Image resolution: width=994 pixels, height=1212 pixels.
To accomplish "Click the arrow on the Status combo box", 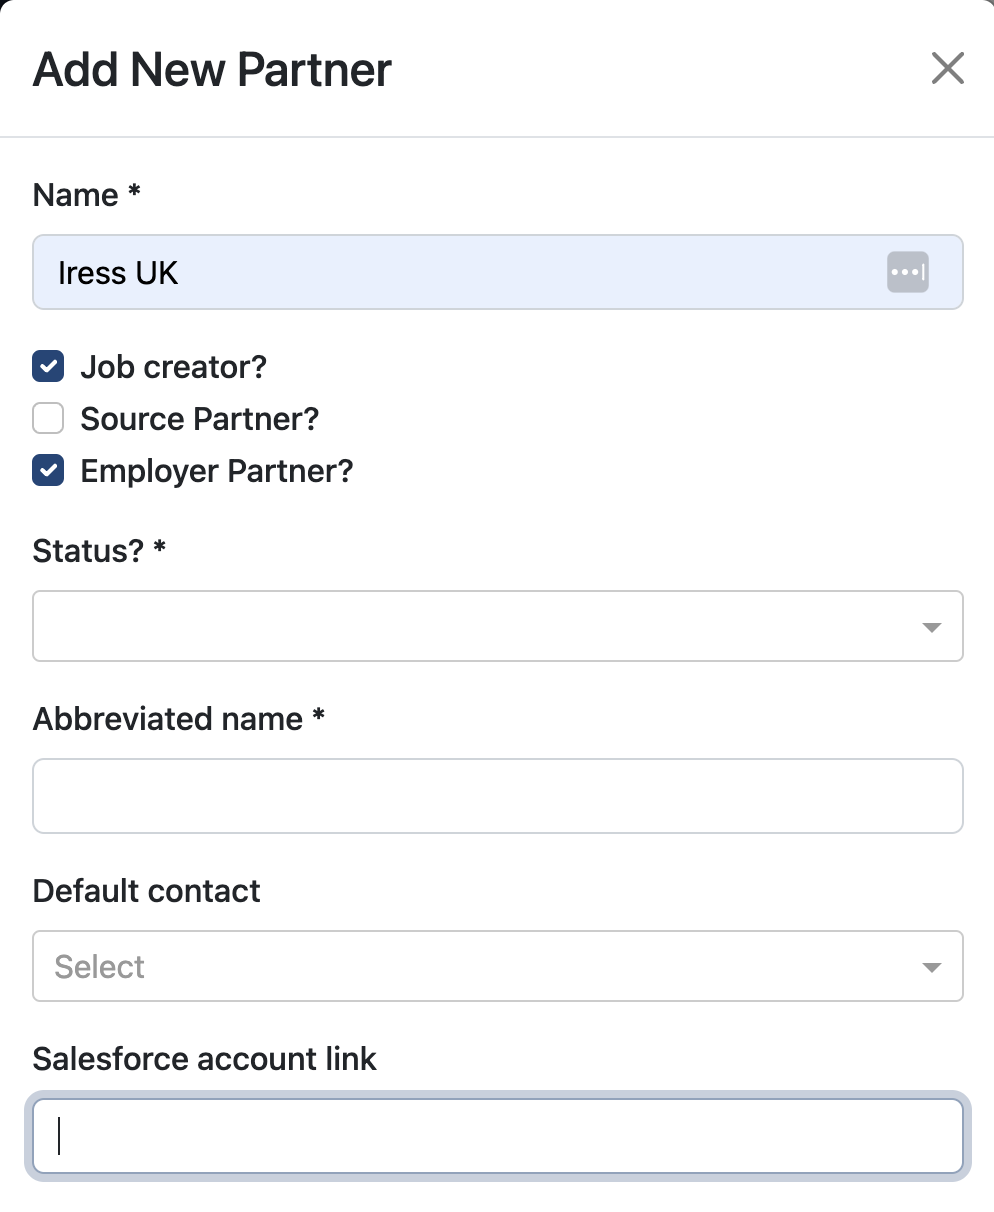I will [931, 627].
